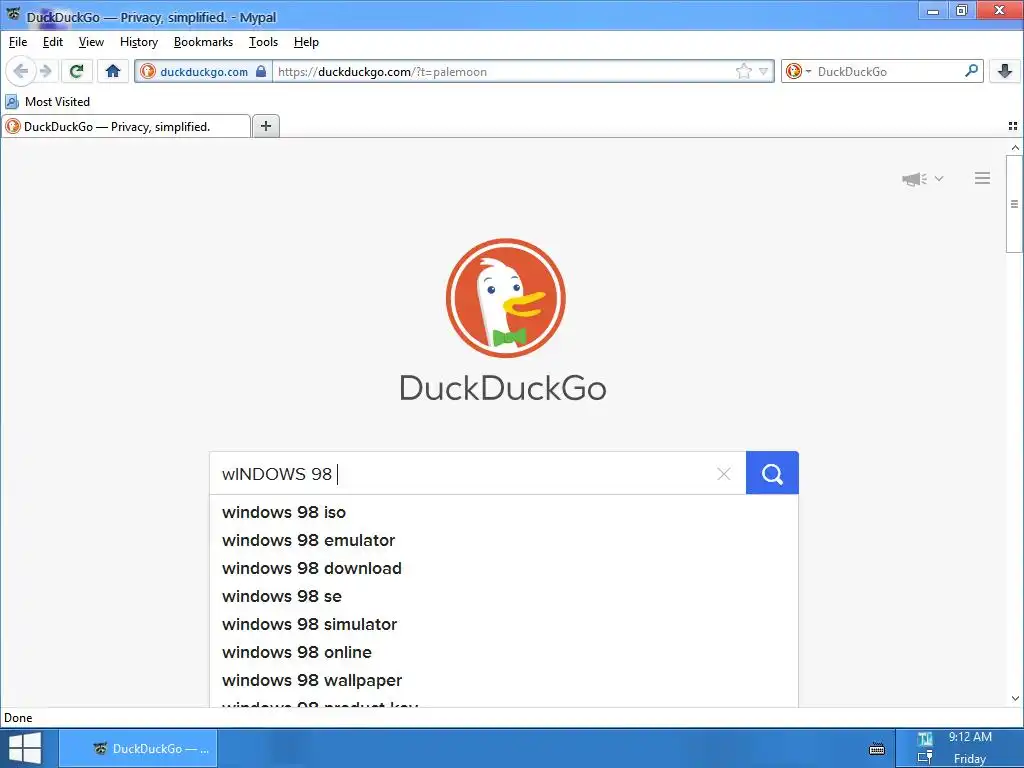Image resolution: width=1024 pixels, height=768 pixels.
Task: Choose suggestion "windows 98 iso"
Action: [504, 512]
